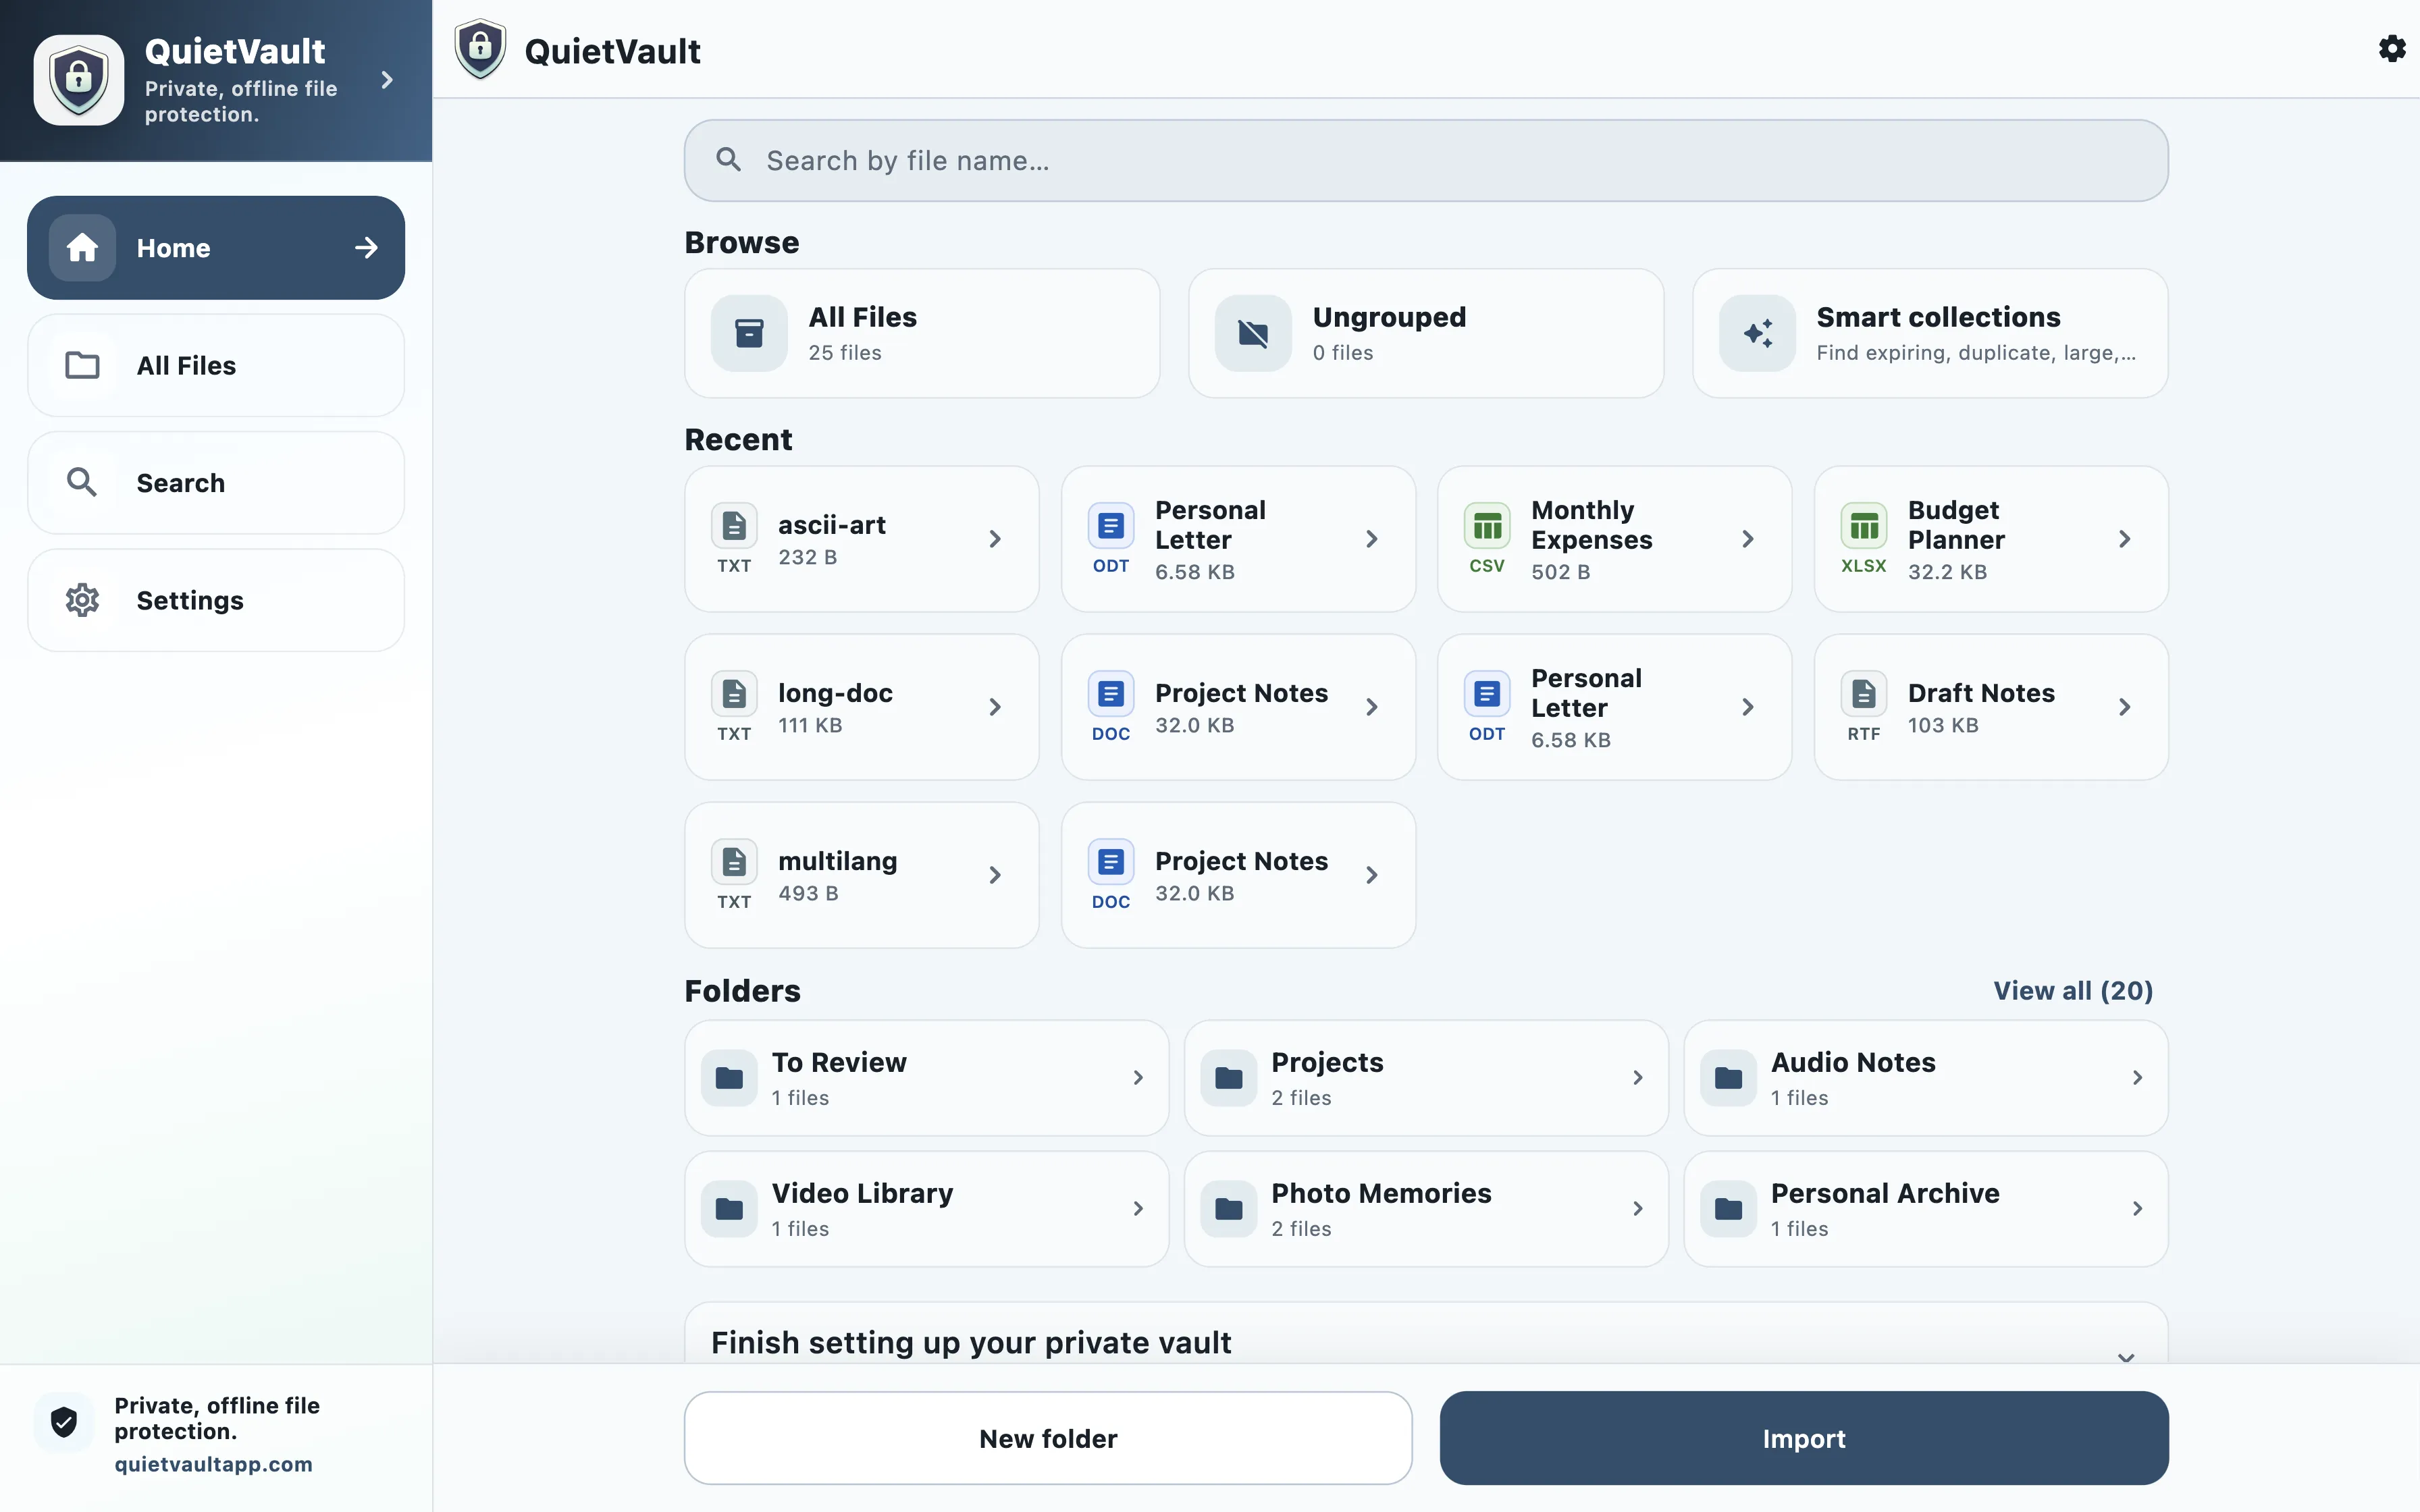Open ascii-art file using its chevron
The height and width of the screenshot is (1512, 2420).
tap(995, 539)
